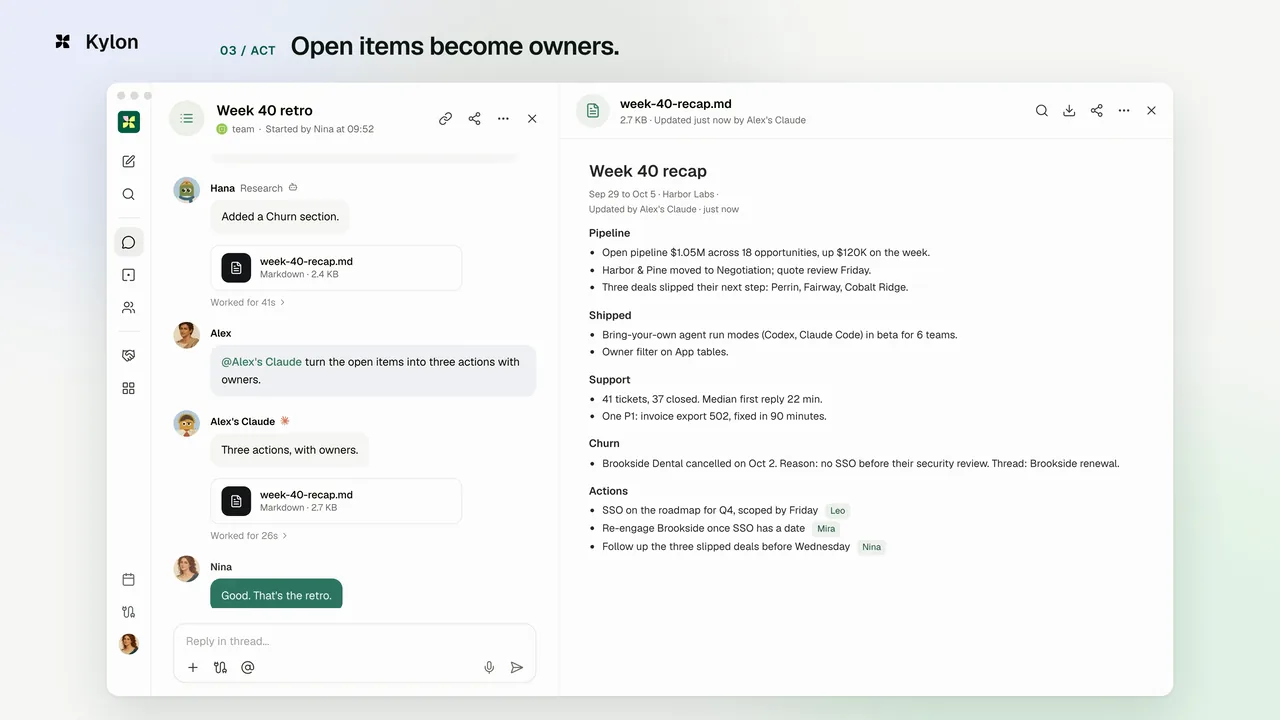
Task: Click the Reply in thread input field
Action: pyautogui.click(x=355, y=641)
